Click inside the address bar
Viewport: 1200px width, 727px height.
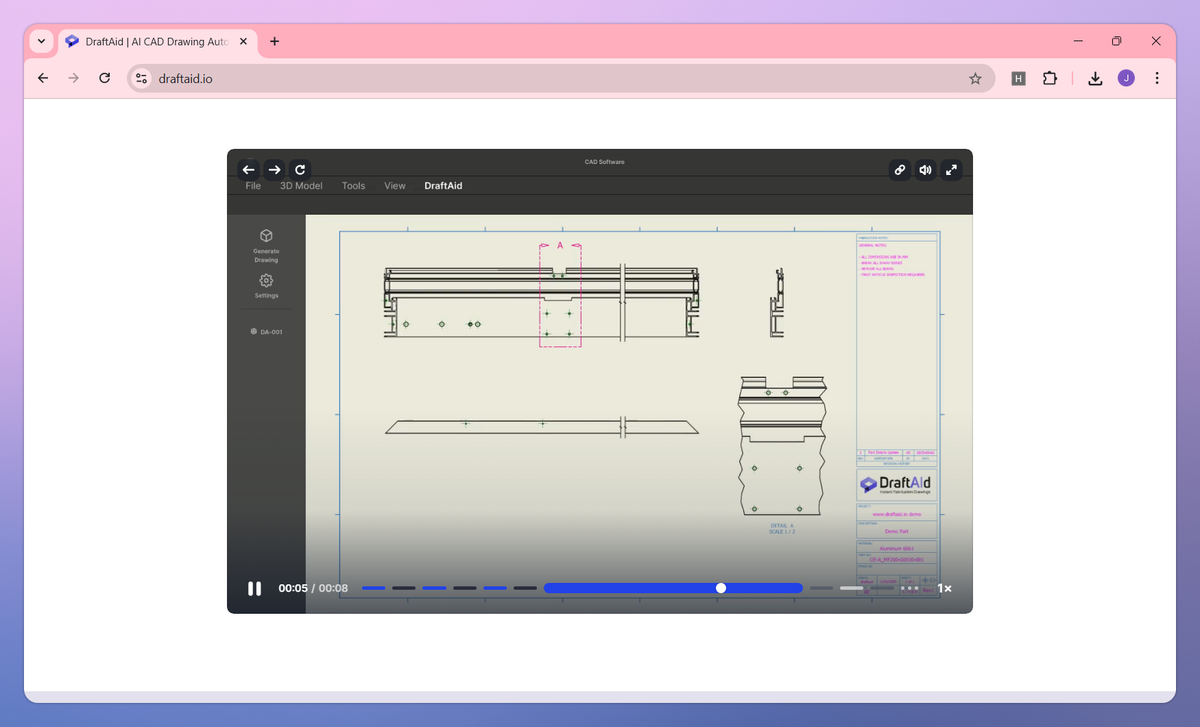400,77
